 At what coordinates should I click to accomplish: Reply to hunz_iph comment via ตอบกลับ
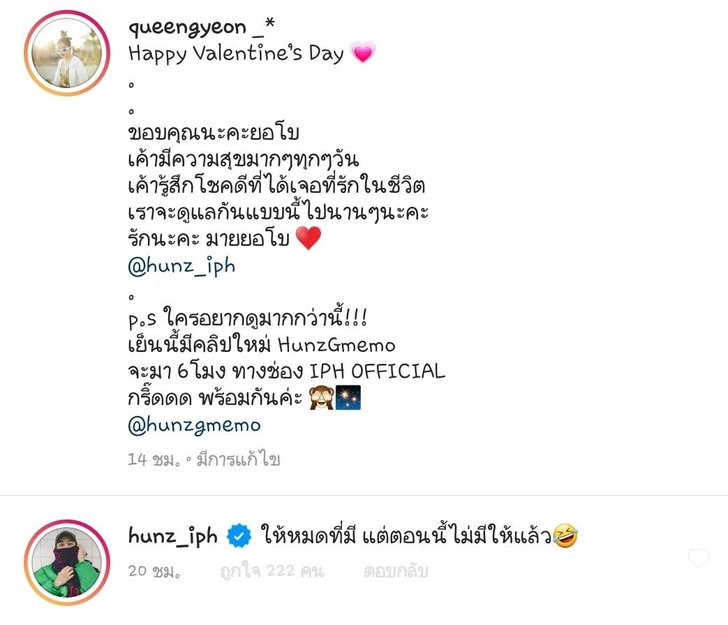pyautogui.click(x=396, y=571)
